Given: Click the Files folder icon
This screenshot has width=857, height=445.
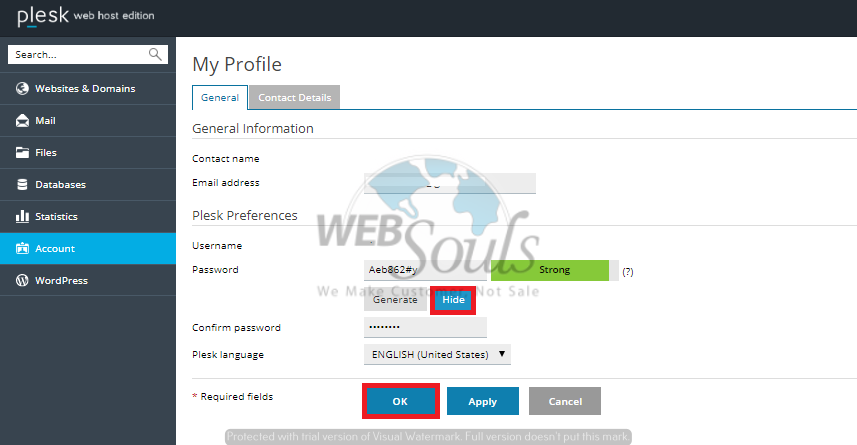Looking at the screenshot, I should [x=22, y=153].
